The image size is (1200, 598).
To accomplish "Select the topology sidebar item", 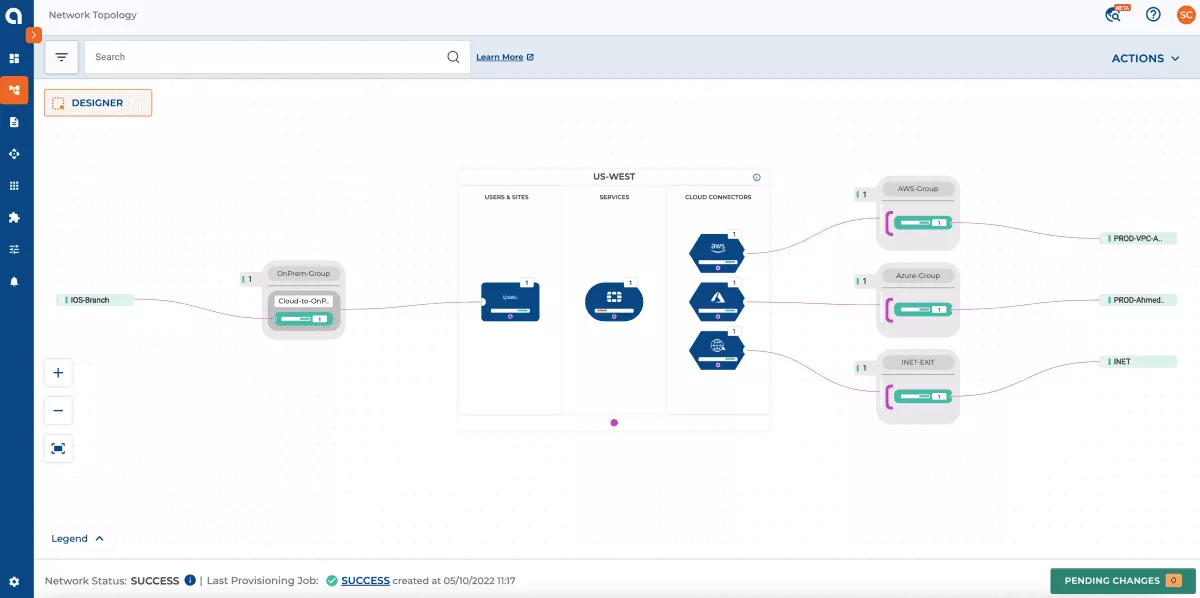I will (14, 90).
